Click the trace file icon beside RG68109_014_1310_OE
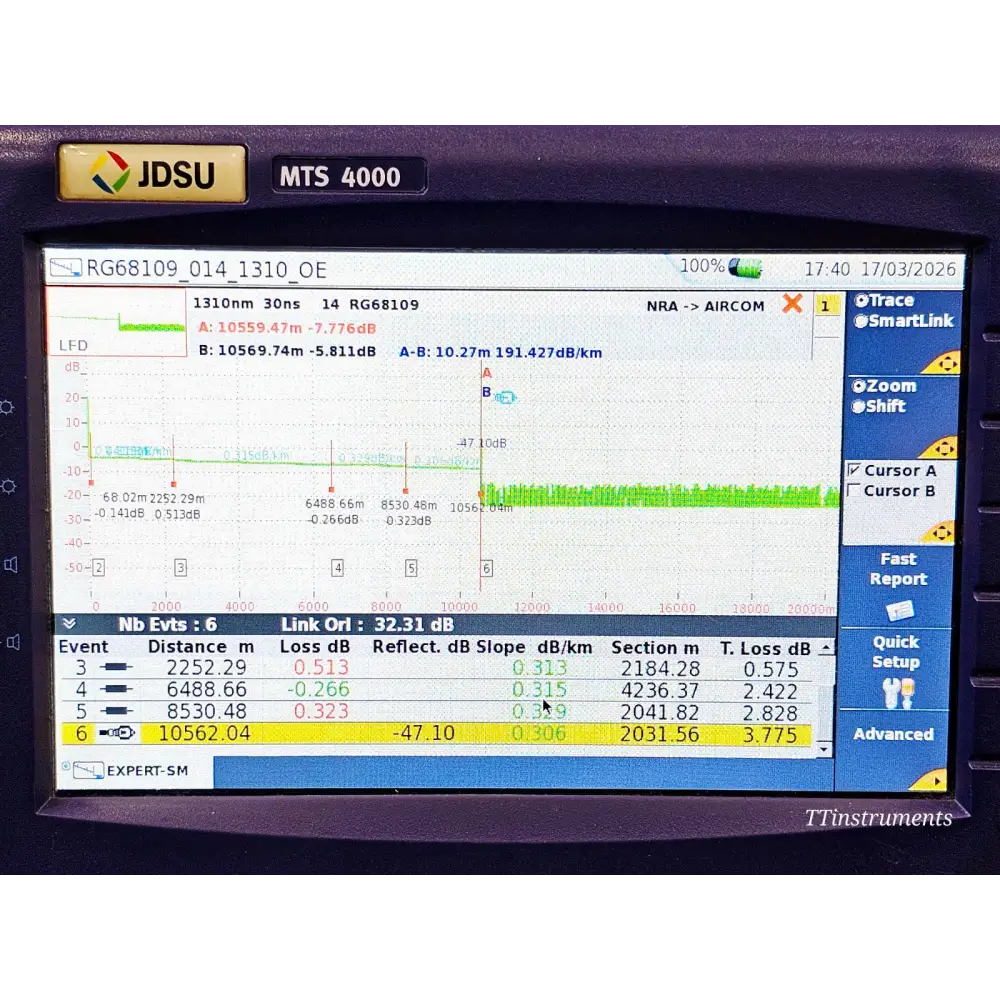This screenshot has height=1000, width=1000. [x=66, y=268]
